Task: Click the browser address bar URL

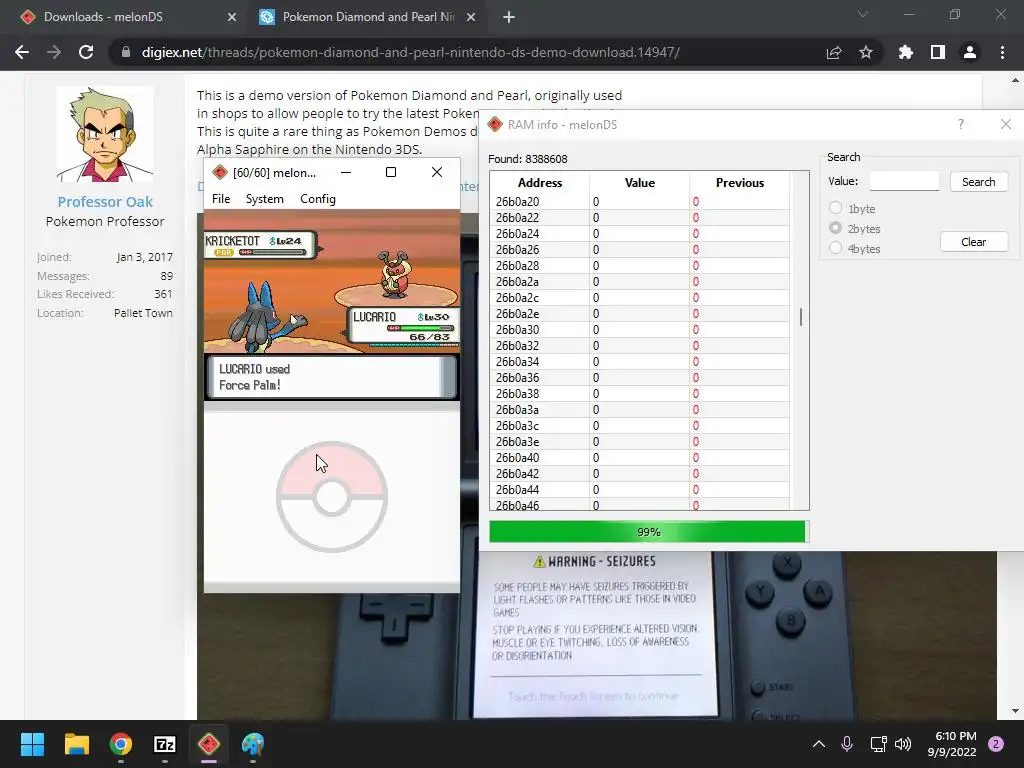Action: point(410,52)
